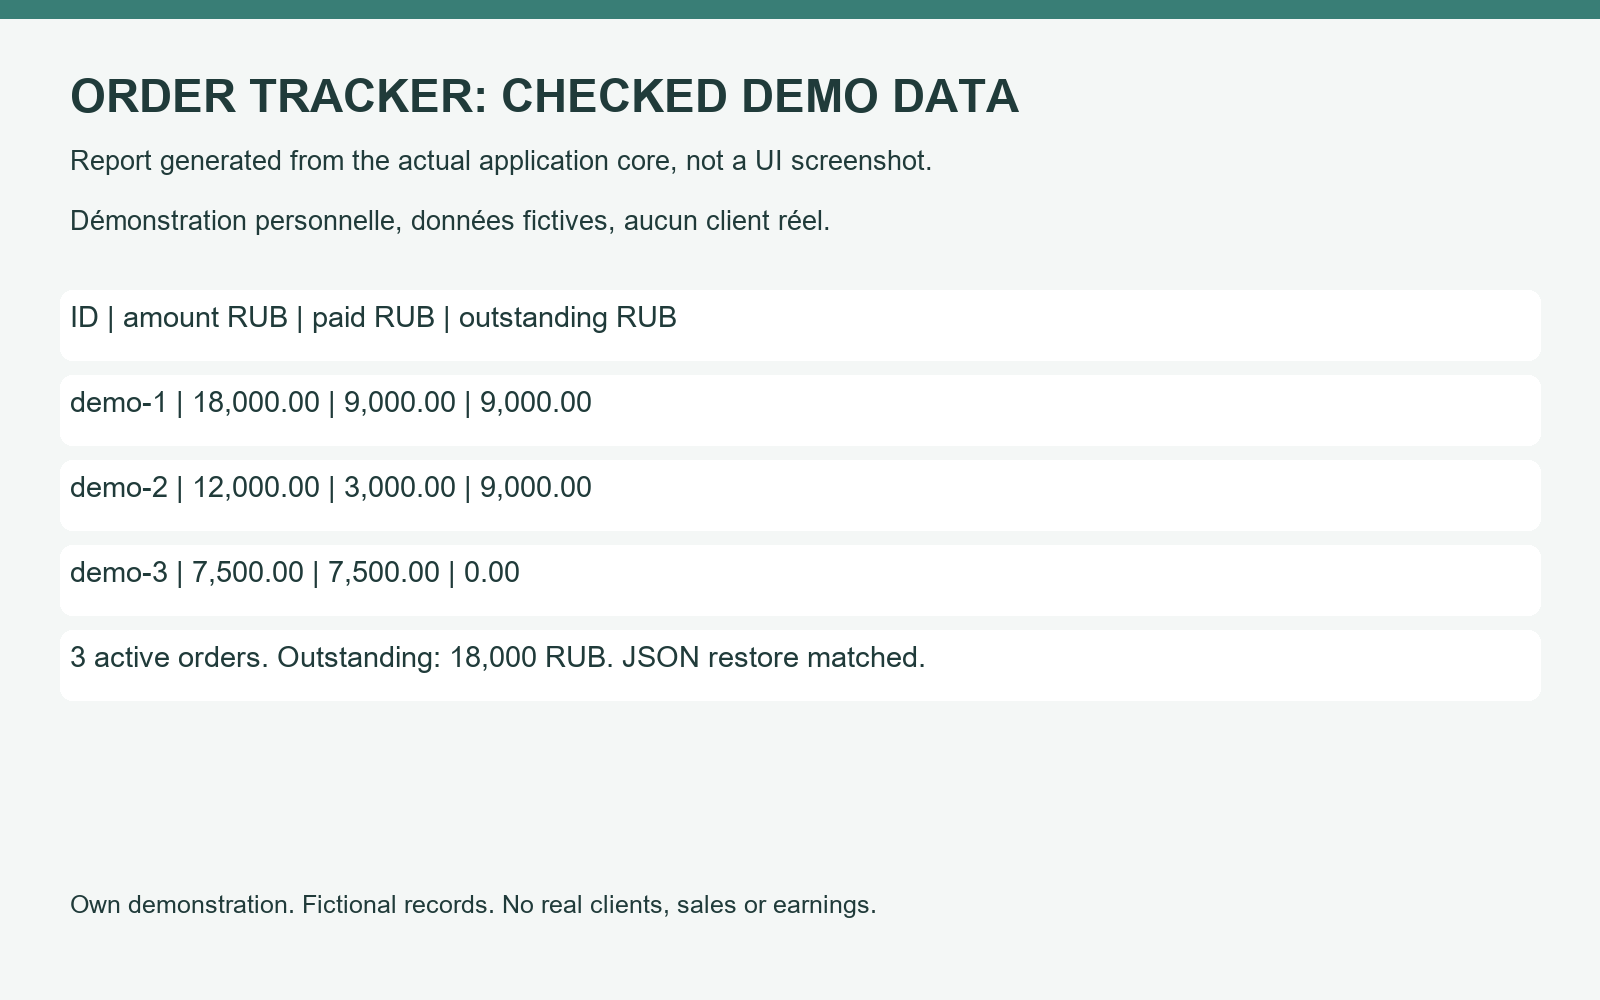This screenshot has height=1000, width=1600.
Task: Click the 0.00 outstanding value in demo-3
Action: tap(492, 573)
